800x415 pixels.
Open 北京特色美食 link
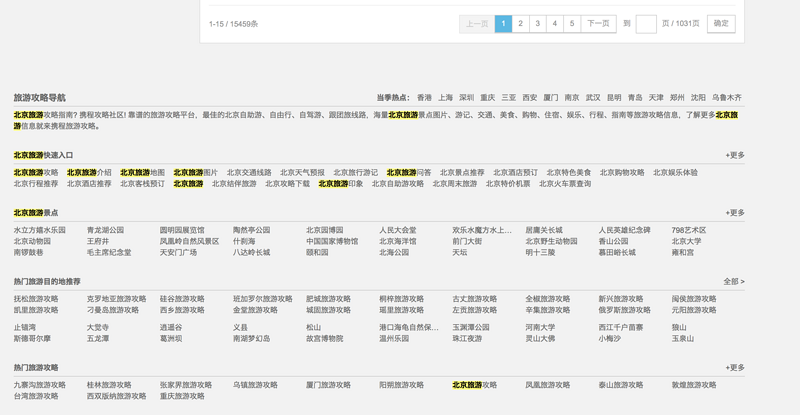(x=569, y=173)
